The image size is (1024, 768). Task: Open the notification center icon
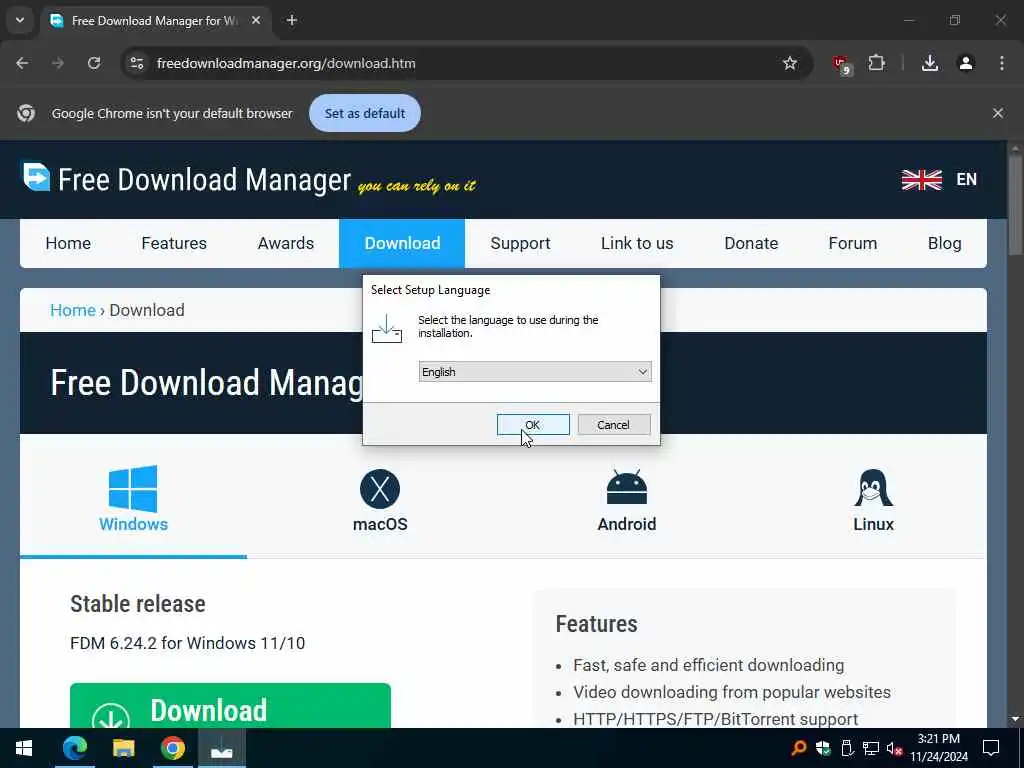(x=991, y=748)
